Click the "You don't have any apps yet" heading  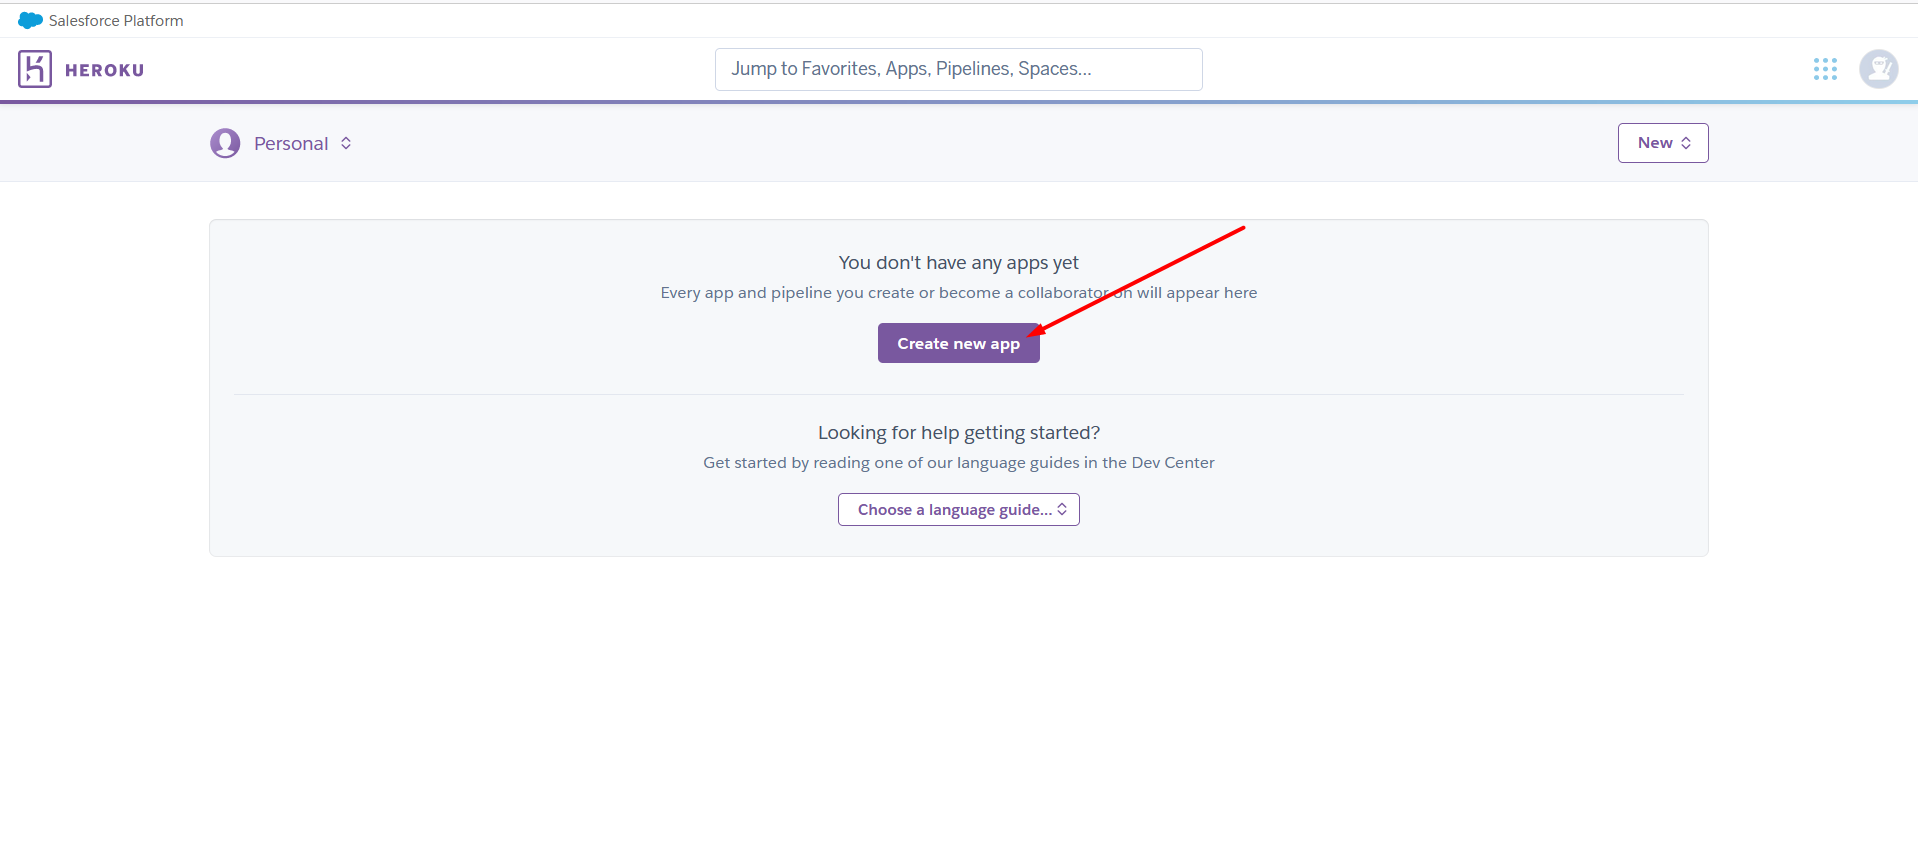(x=958, y=263)
